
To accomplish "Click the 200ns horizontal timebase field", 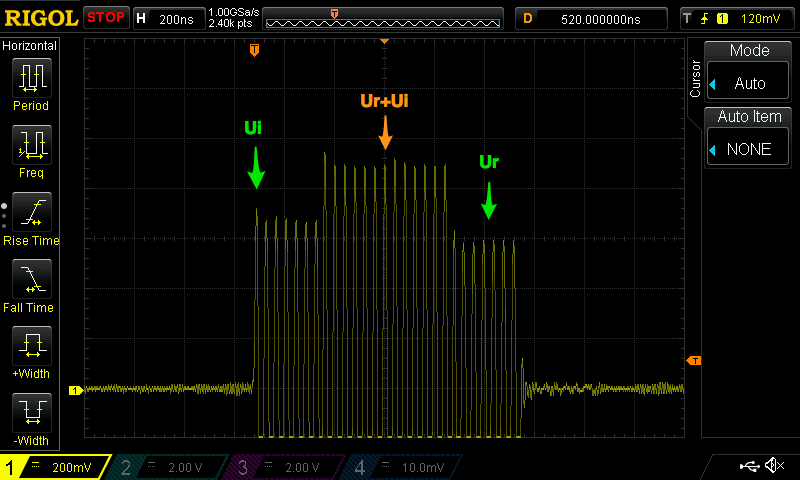I will [167, 18].
